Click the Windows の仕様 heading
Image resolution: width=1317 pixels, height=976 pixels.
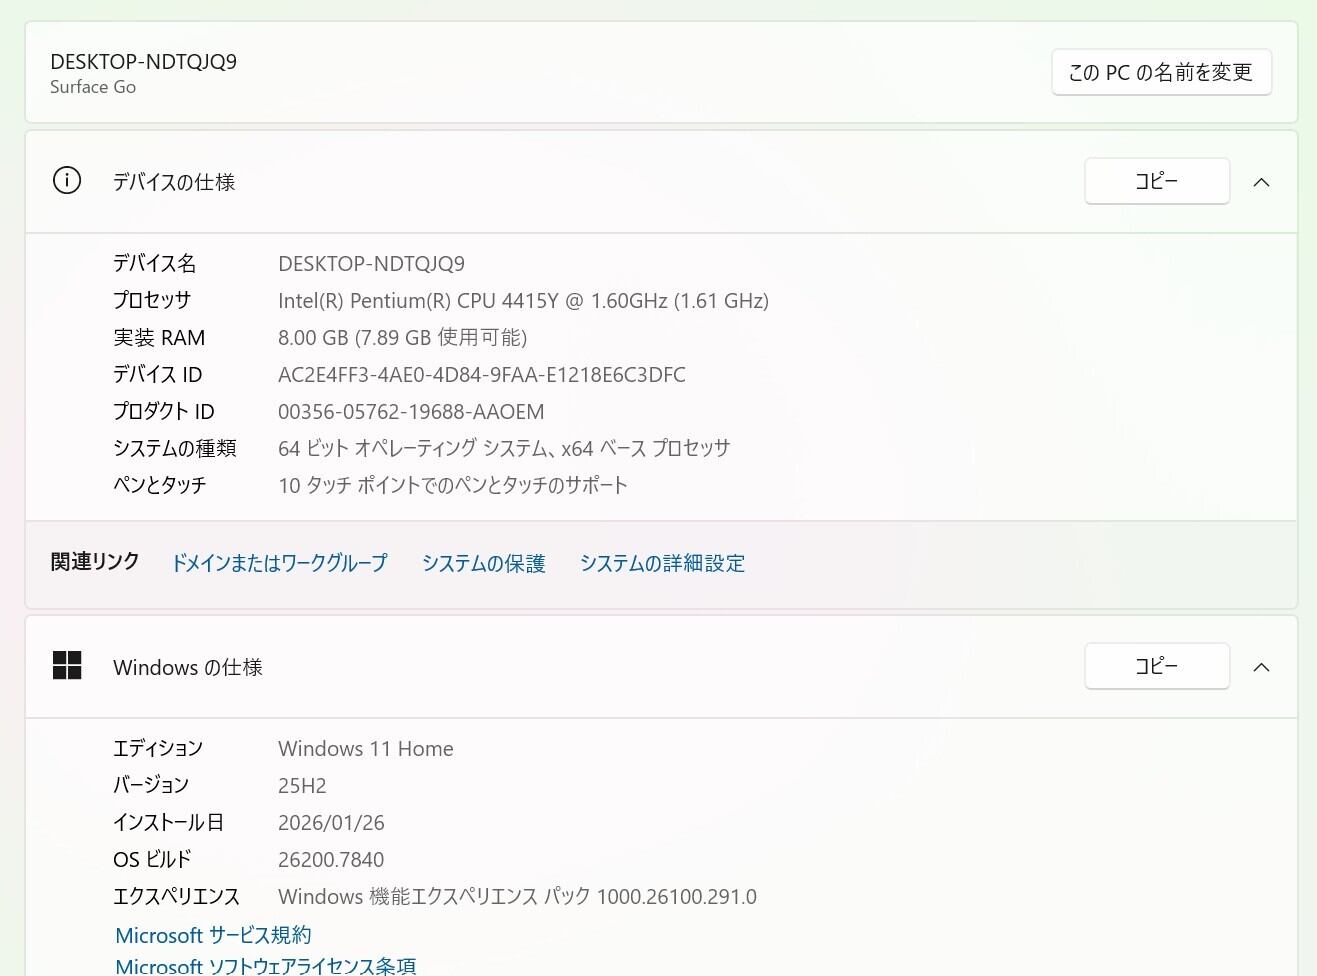click(188, 667)
